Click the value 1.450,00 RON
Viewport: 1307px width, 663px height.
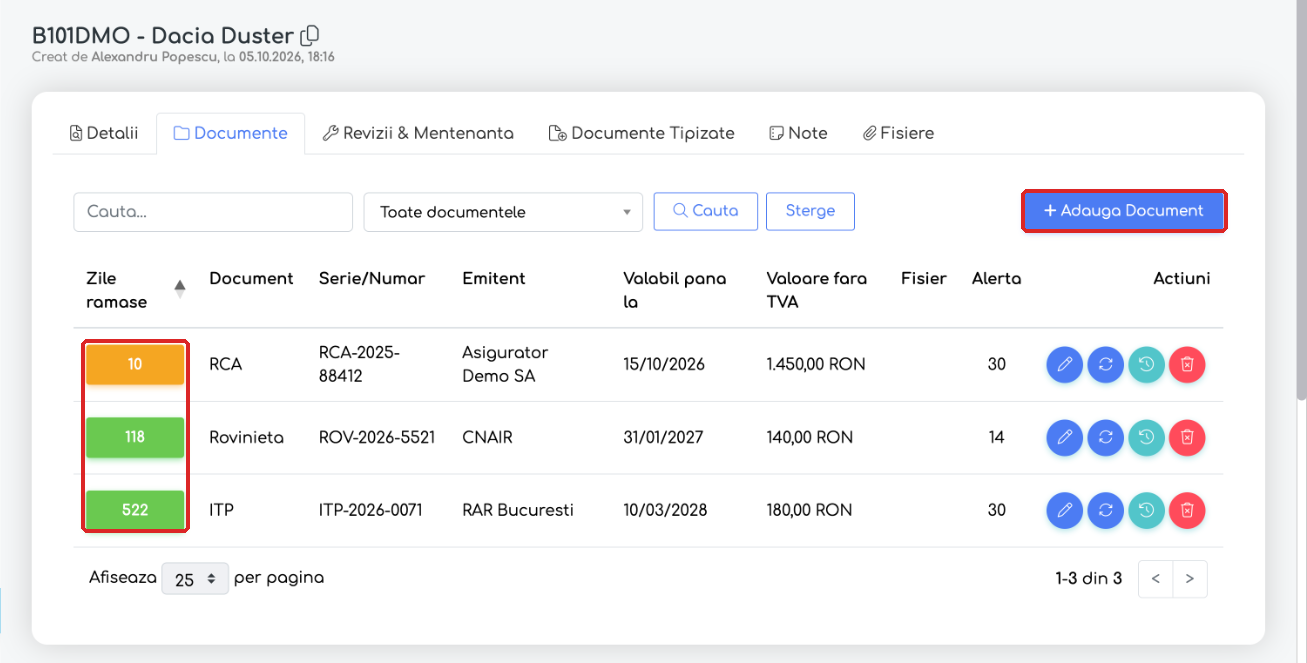[x=816, y=365]
